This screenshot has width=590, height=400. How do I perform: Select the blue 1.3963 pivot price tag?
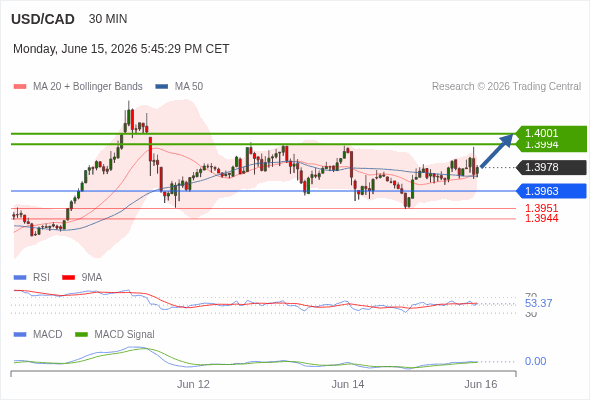(552, 191)
